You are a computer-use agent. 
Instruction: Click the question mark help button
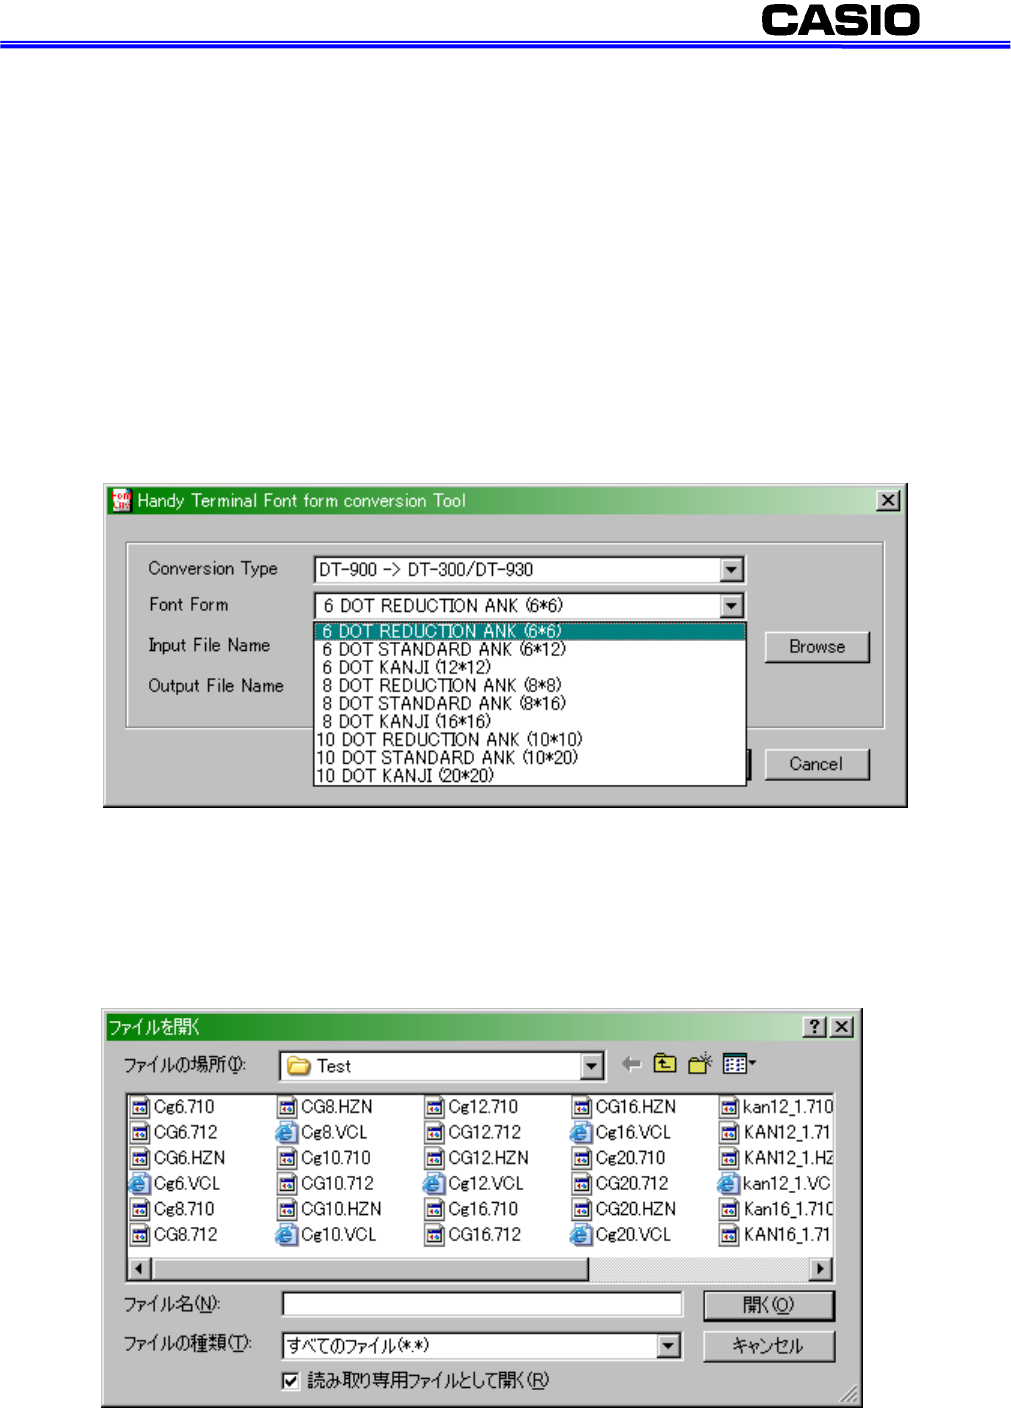point(816,1027)
